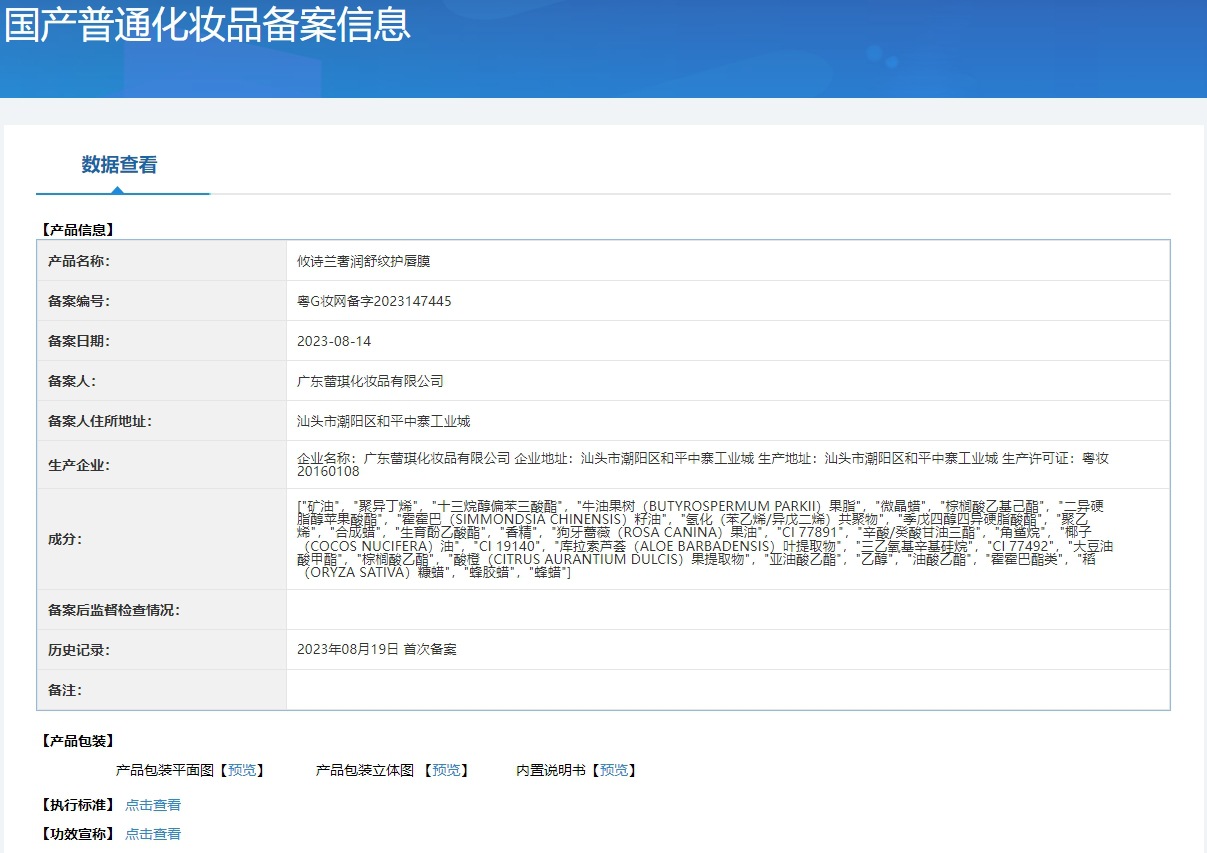1207x853 pixels.
Task: Select the 成分 ingredients list text
Action: coord(705,540)
